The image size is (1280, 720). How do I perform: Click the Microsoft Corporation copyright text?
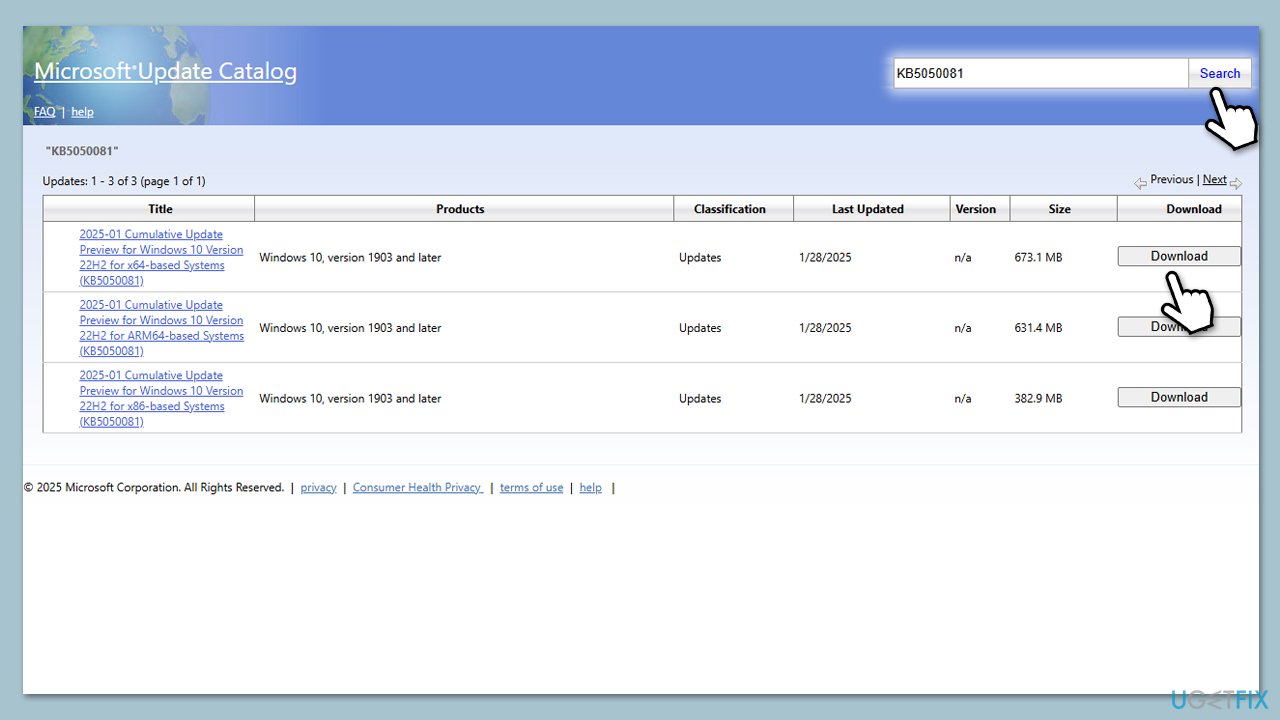click(x=154, y=488)
